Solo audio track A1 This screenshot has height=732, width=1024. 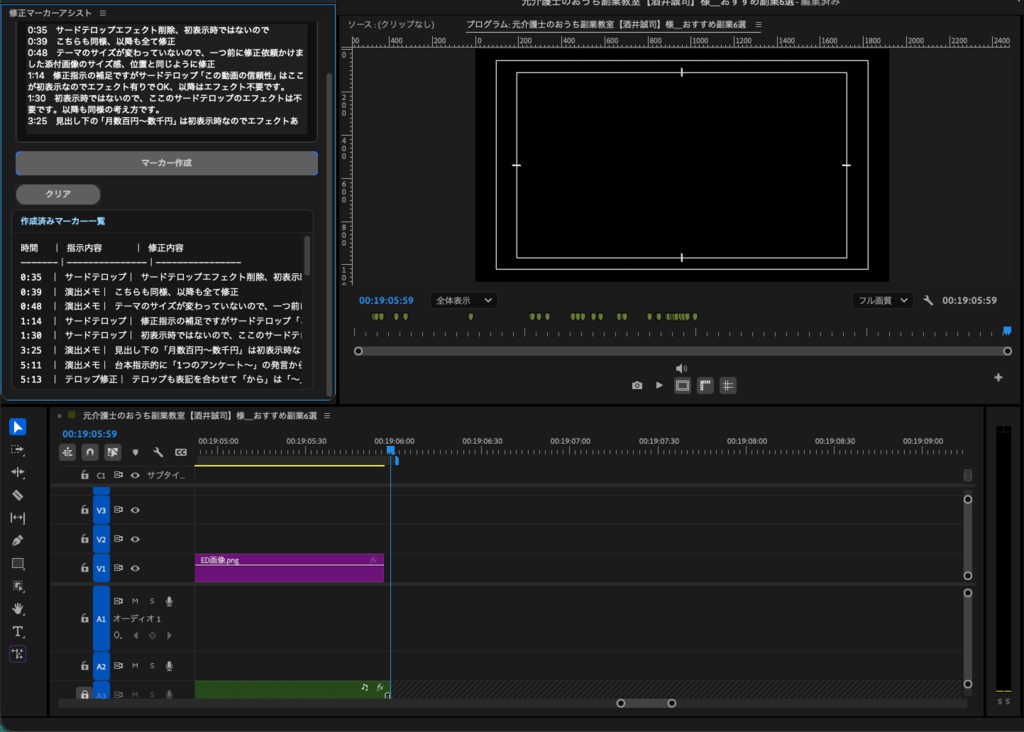point(152,601)
